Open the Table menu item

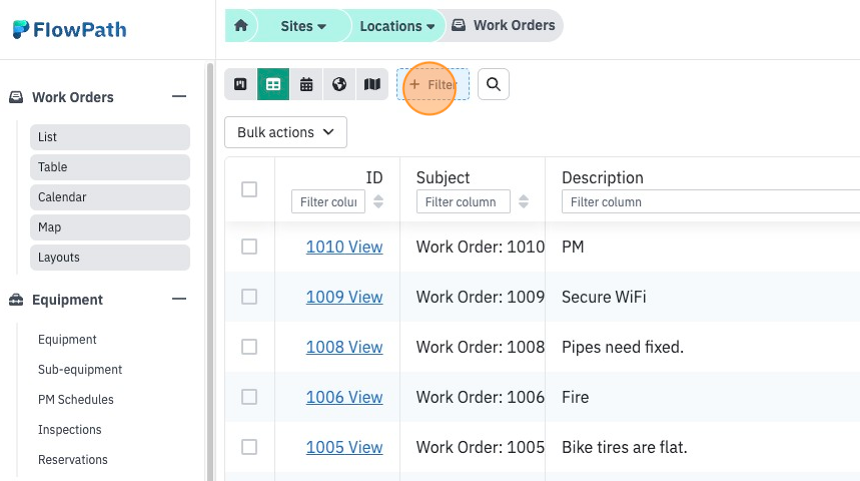(x=110, y=167)
